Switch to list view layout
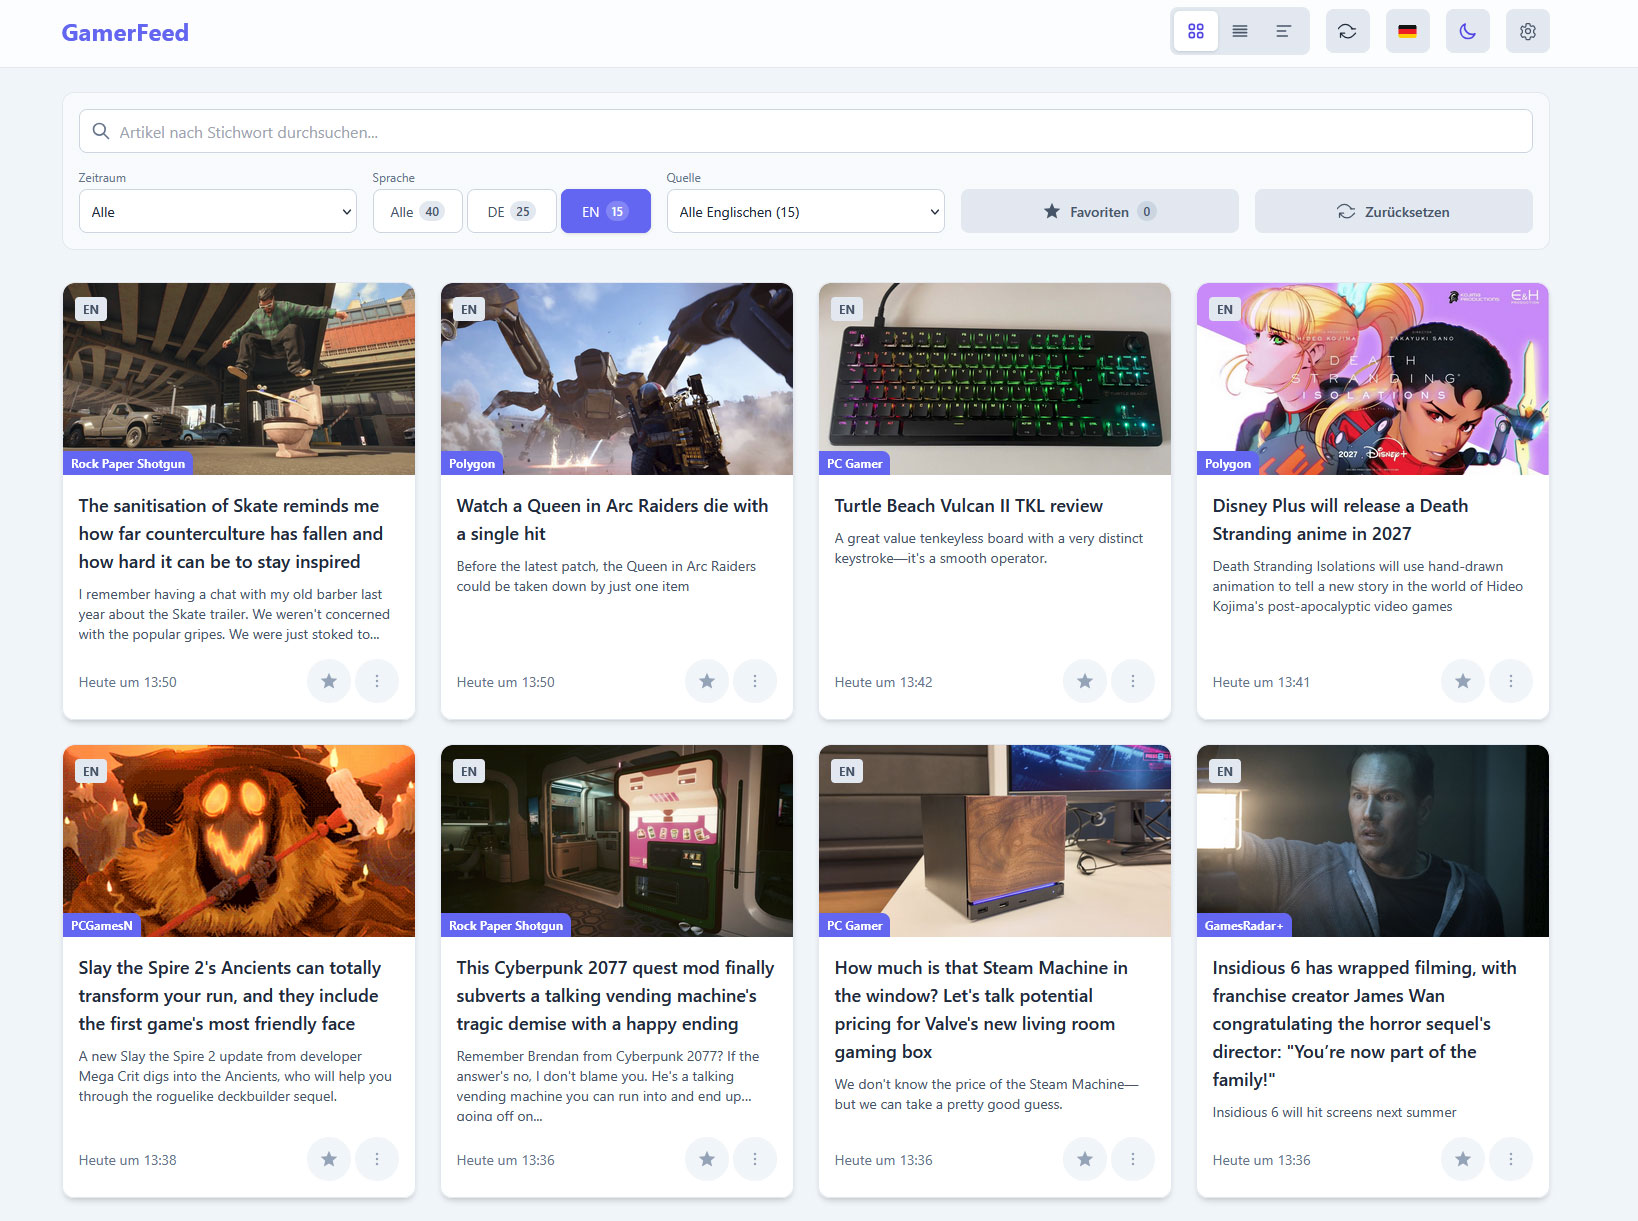This screenshot has height=1221, width=1638. coord(1239,31)
